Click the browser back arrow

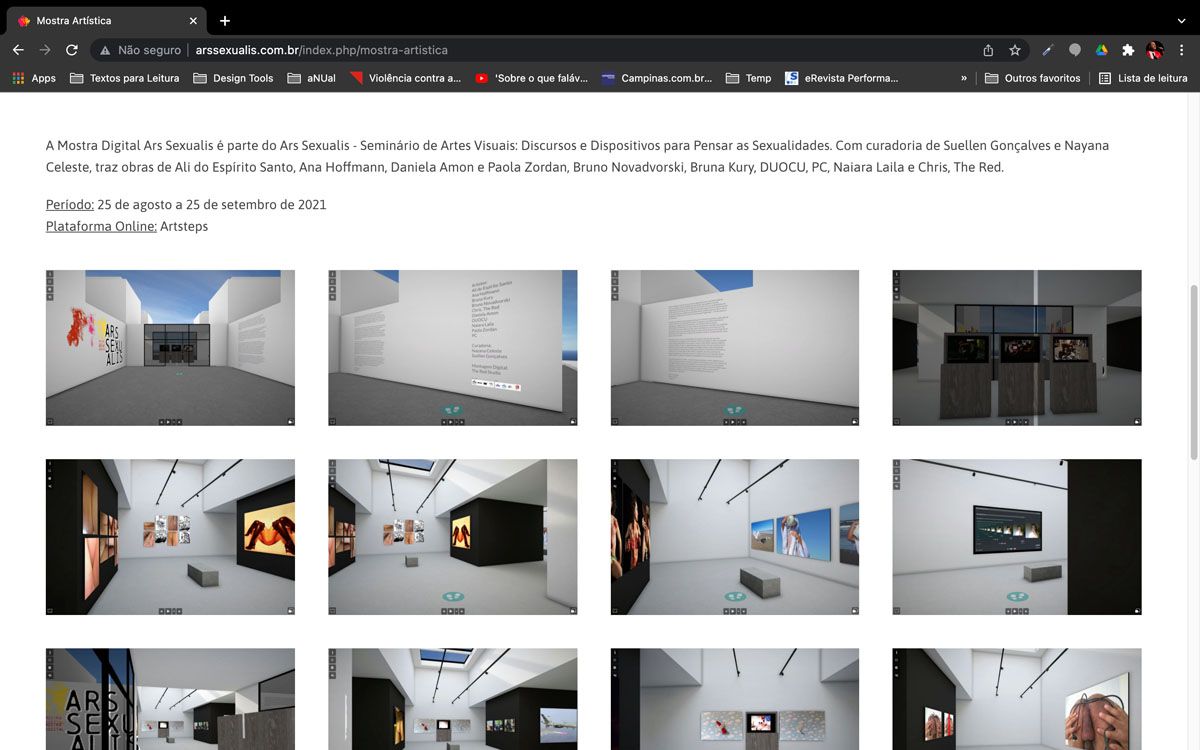[x=18, y=50]
